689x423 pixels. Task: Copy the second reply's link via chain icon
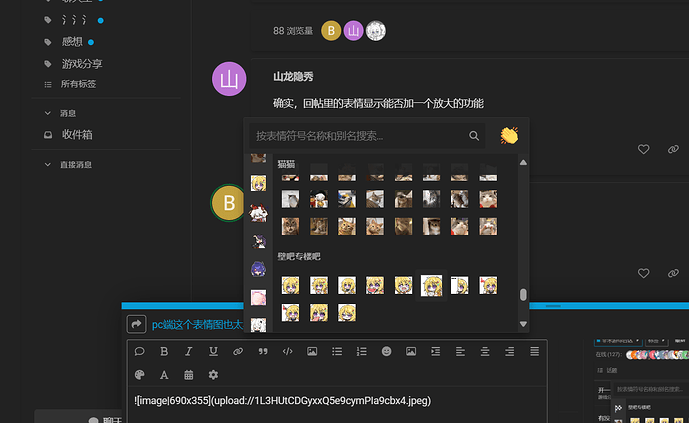pos(673,273)
